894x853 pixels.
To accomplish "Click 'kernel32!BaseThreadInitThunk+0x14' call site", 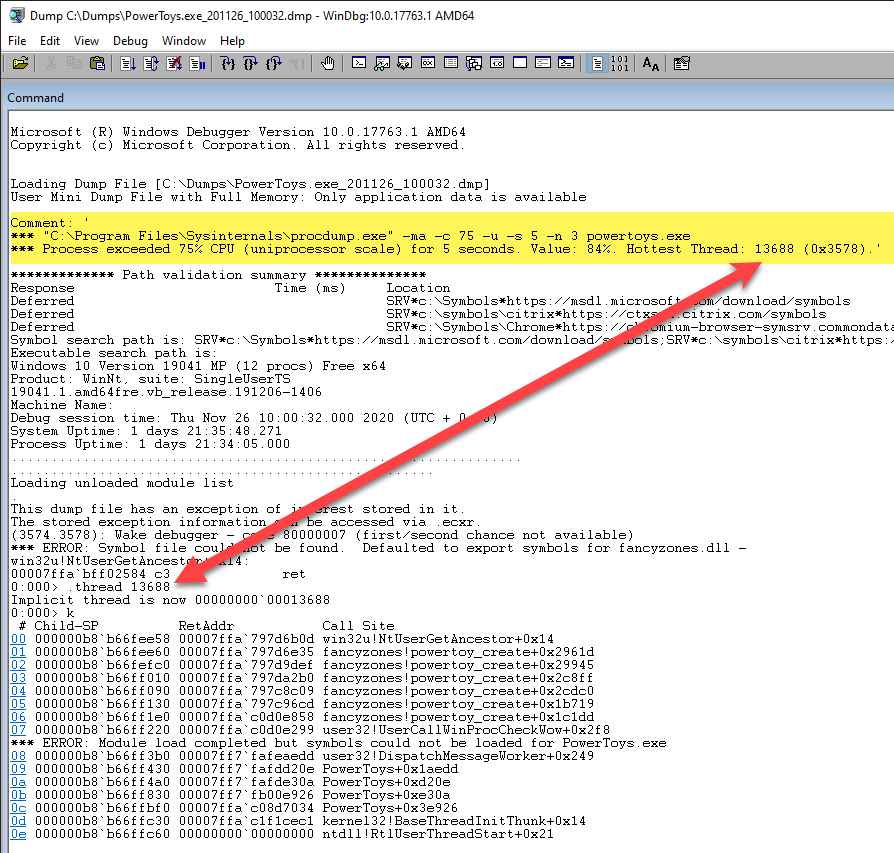I will tap(454, 821).
